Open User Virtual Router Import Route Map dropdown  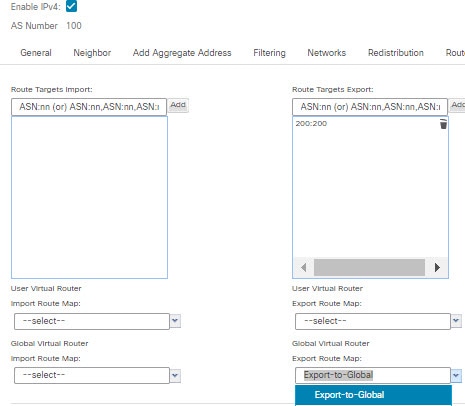(x=175, y=321)
